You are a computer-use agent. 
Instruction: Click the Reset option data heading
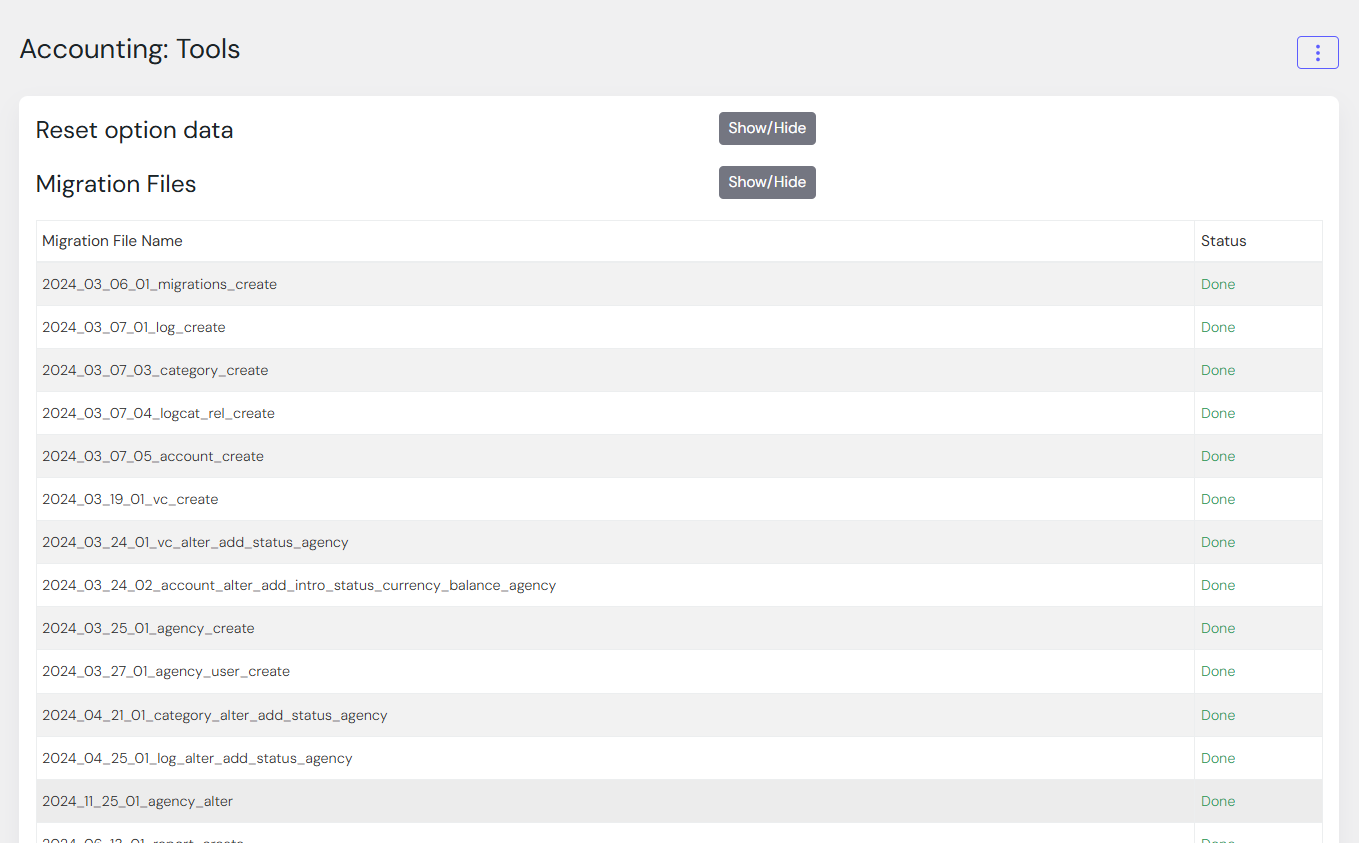pos(134,130)
